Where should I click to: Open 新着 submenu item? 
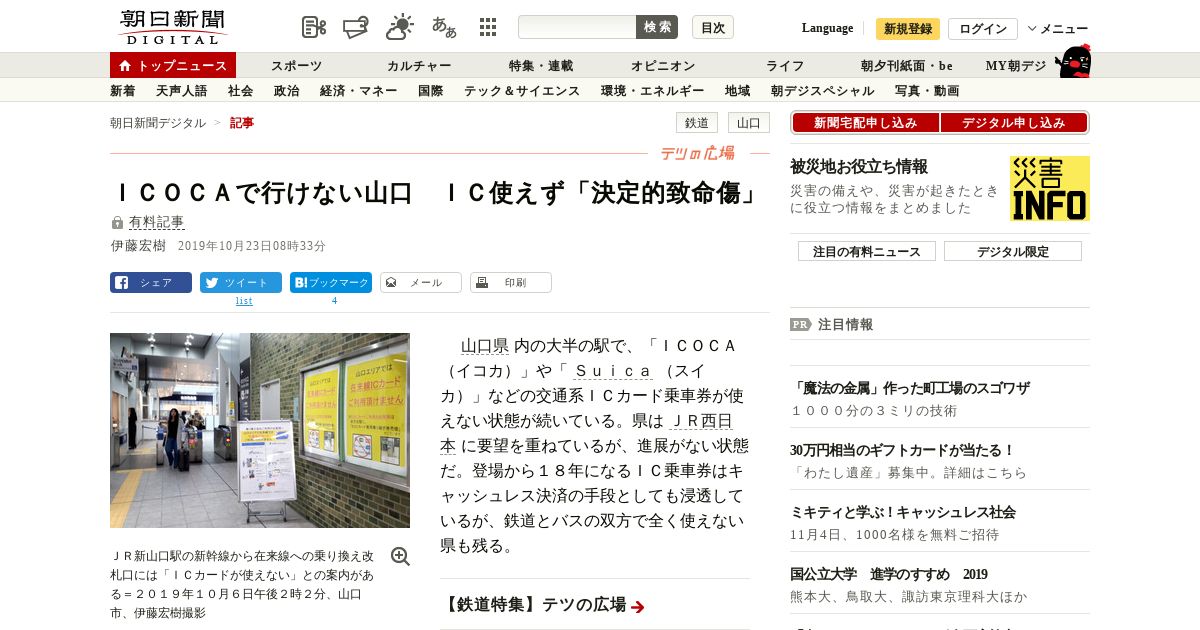123,91
